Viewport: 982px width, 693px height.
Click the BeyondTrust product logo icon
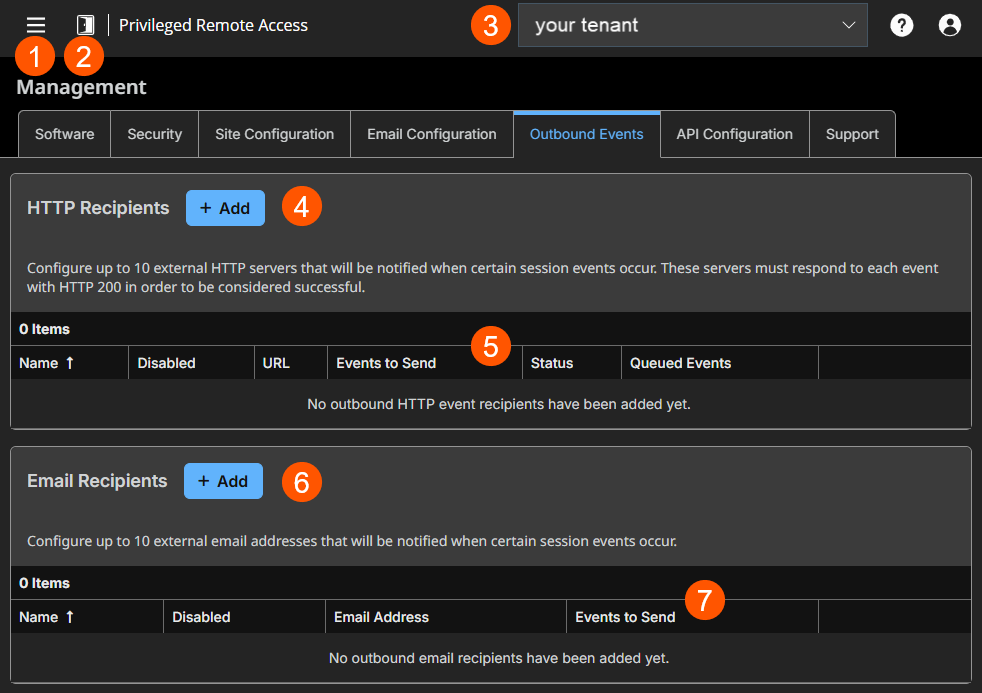pyautogui.click(x=84, y=24)
